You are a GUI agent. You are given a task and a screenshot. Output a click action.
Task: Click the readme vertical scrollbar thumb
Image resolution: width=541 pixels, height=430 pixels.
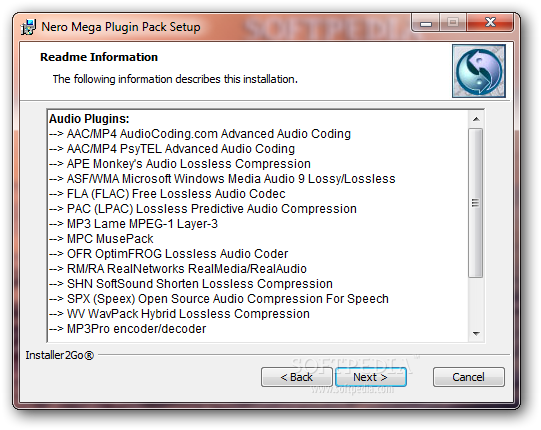[475, 203]
